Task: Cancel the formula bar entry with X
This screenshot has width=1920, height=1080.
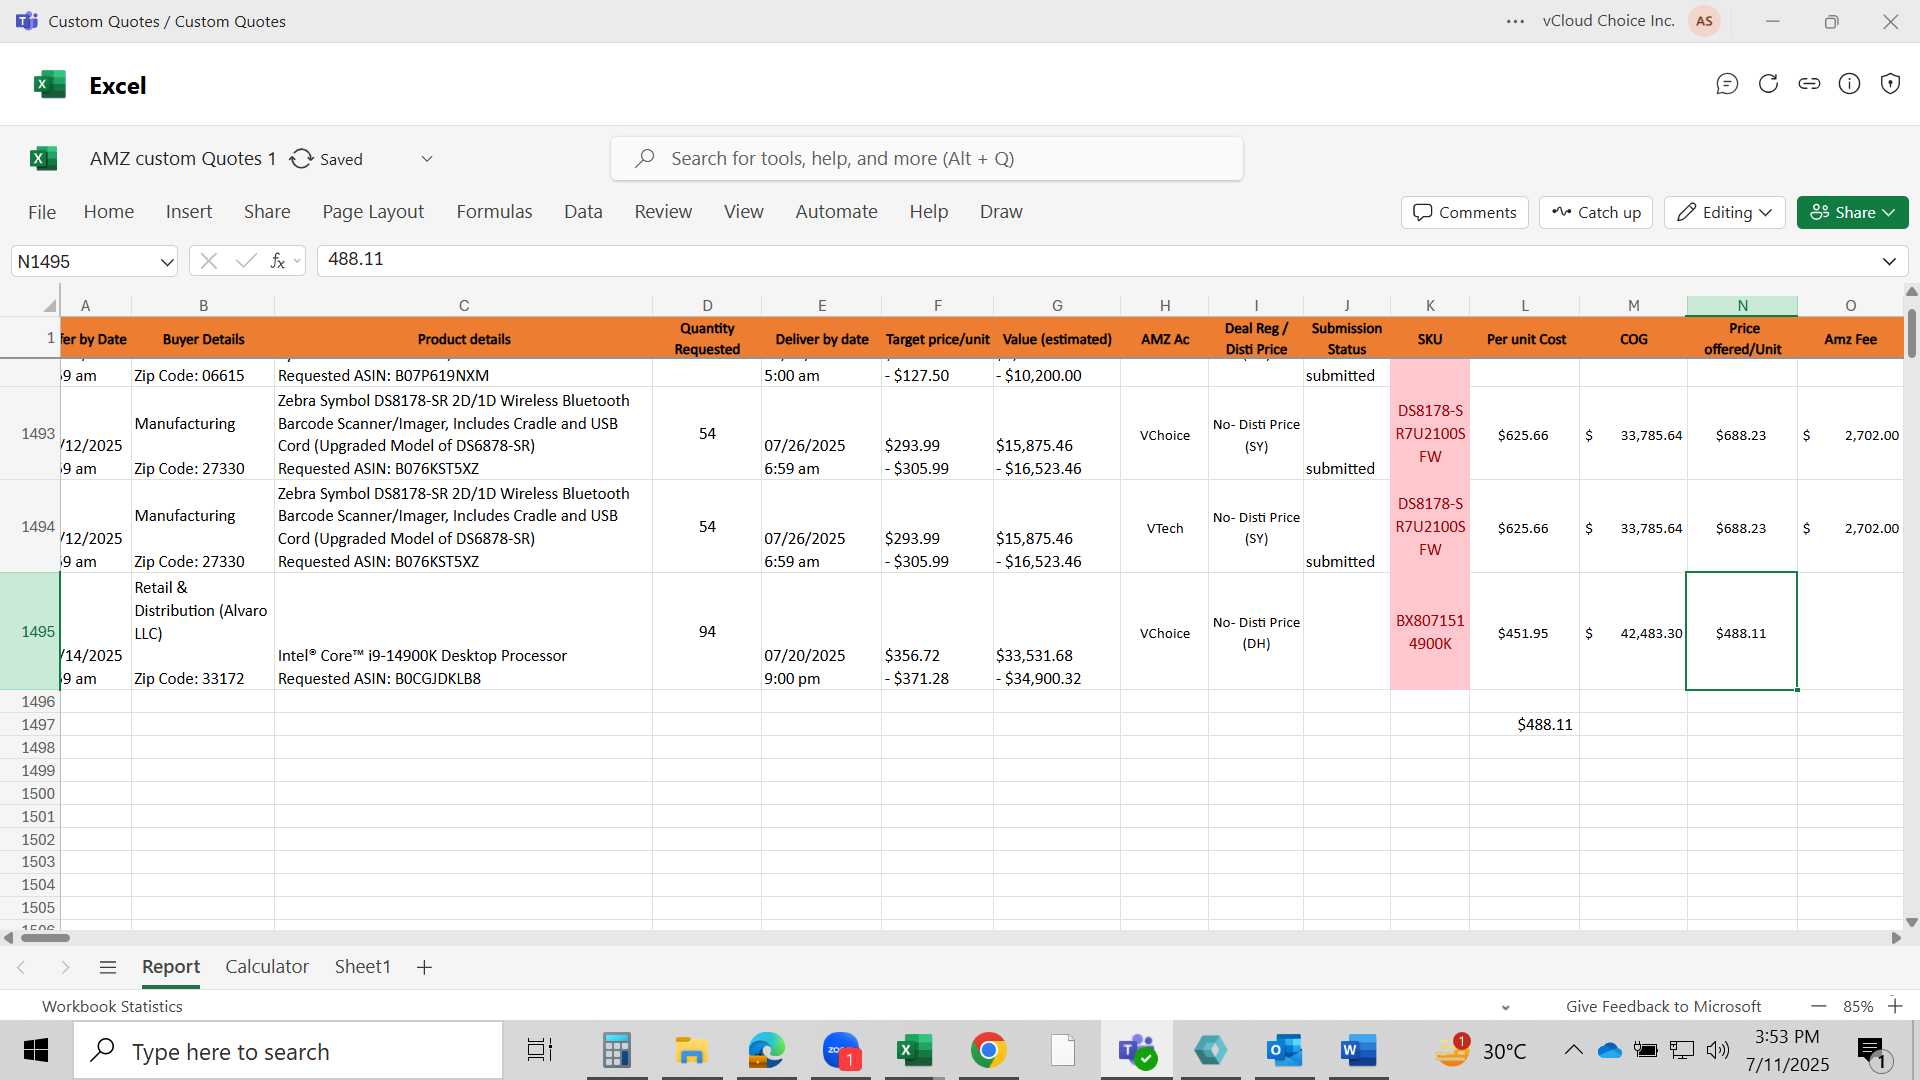Action: pos(208,261)
